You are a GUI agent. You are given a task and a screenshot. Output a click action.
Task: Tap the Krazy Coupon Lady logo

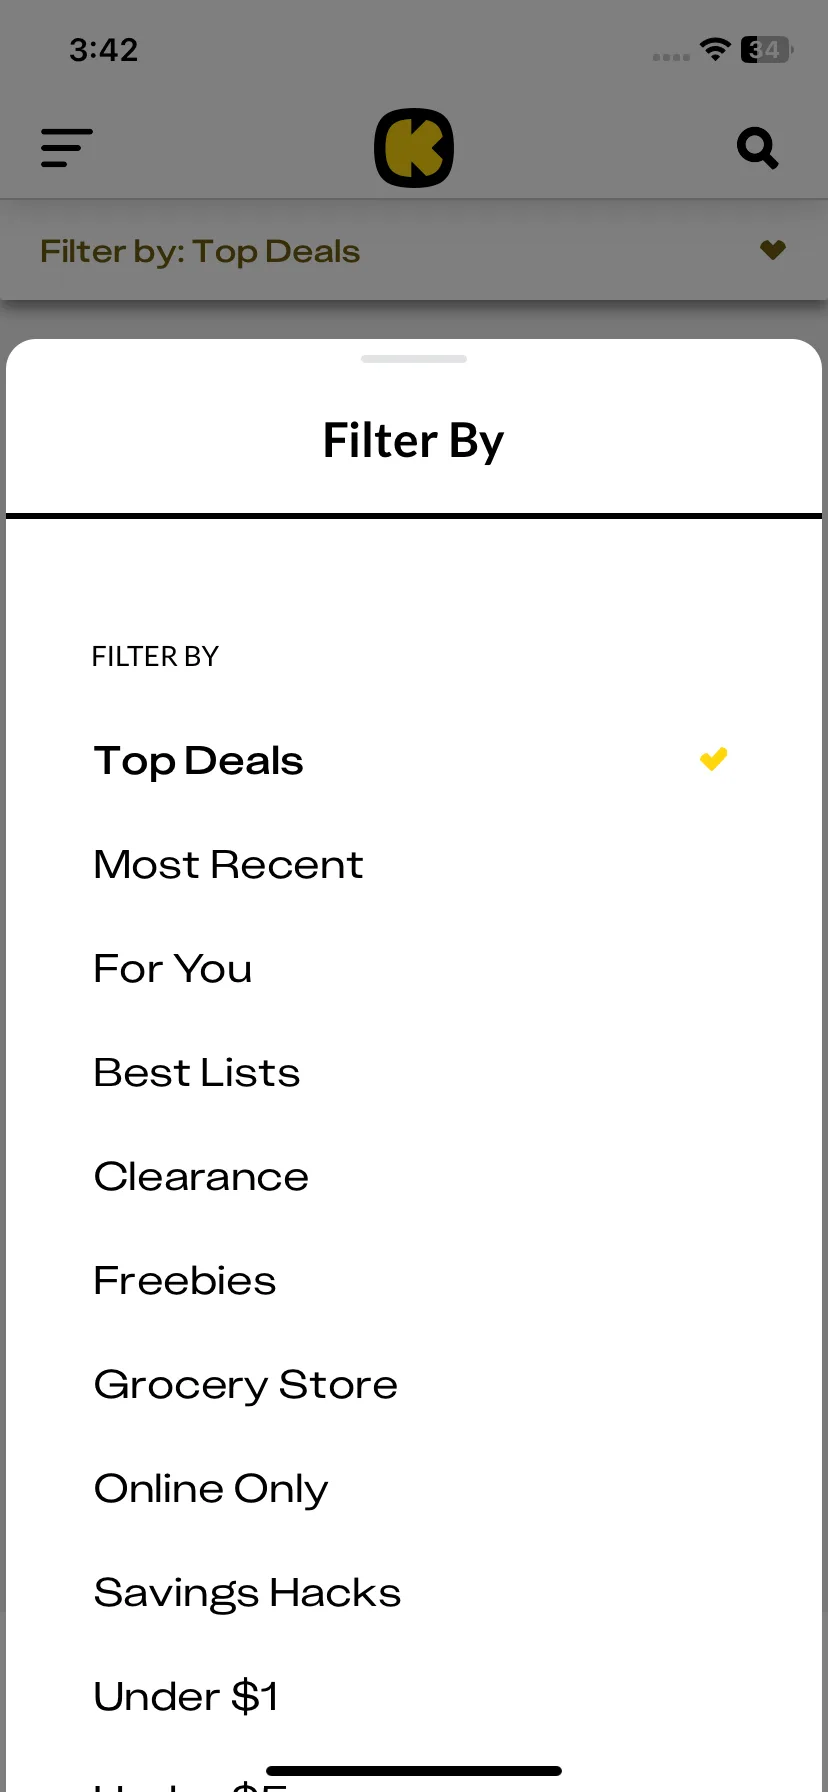(414, 148)
